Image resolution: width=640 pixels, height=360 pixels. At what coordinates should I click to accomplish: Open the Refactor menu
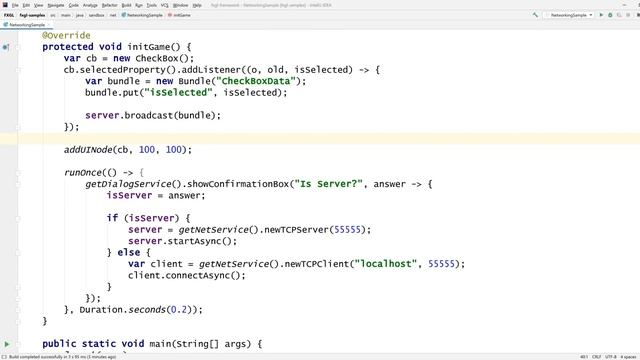109,5
